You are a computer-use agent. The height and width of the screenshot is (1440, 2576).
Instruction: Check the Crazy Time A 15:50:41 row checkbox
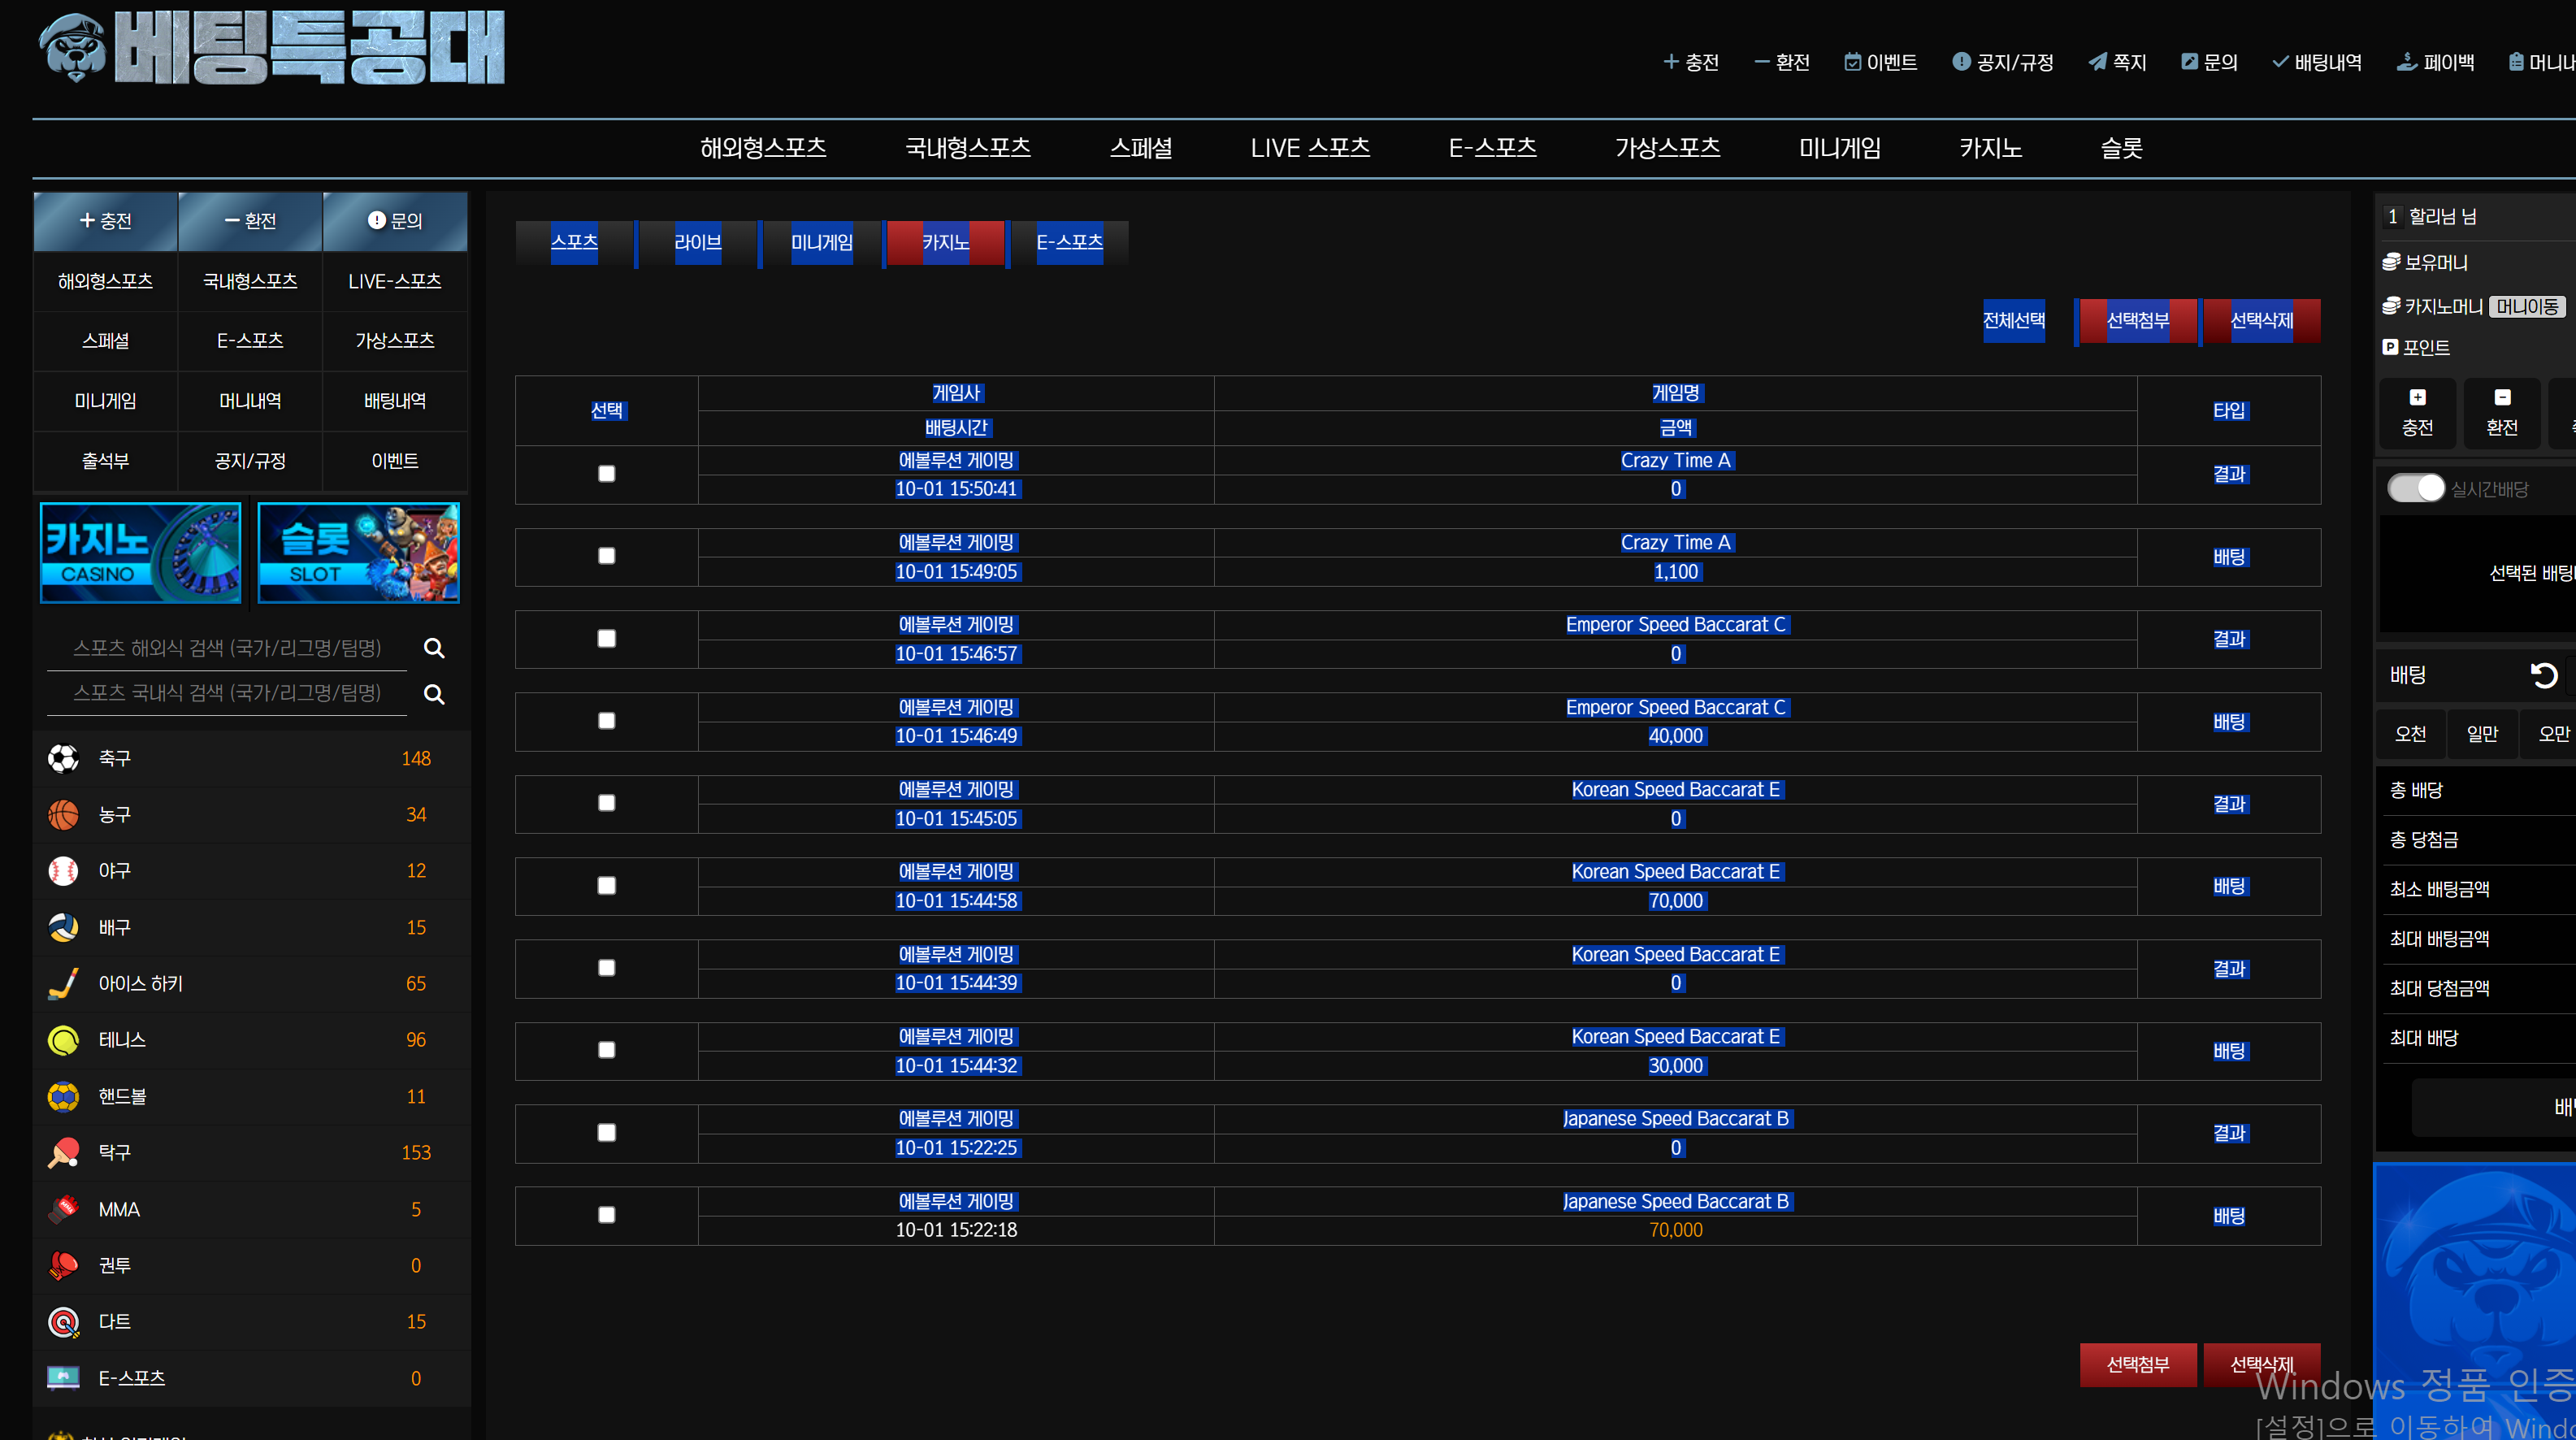tap(606, 474)
